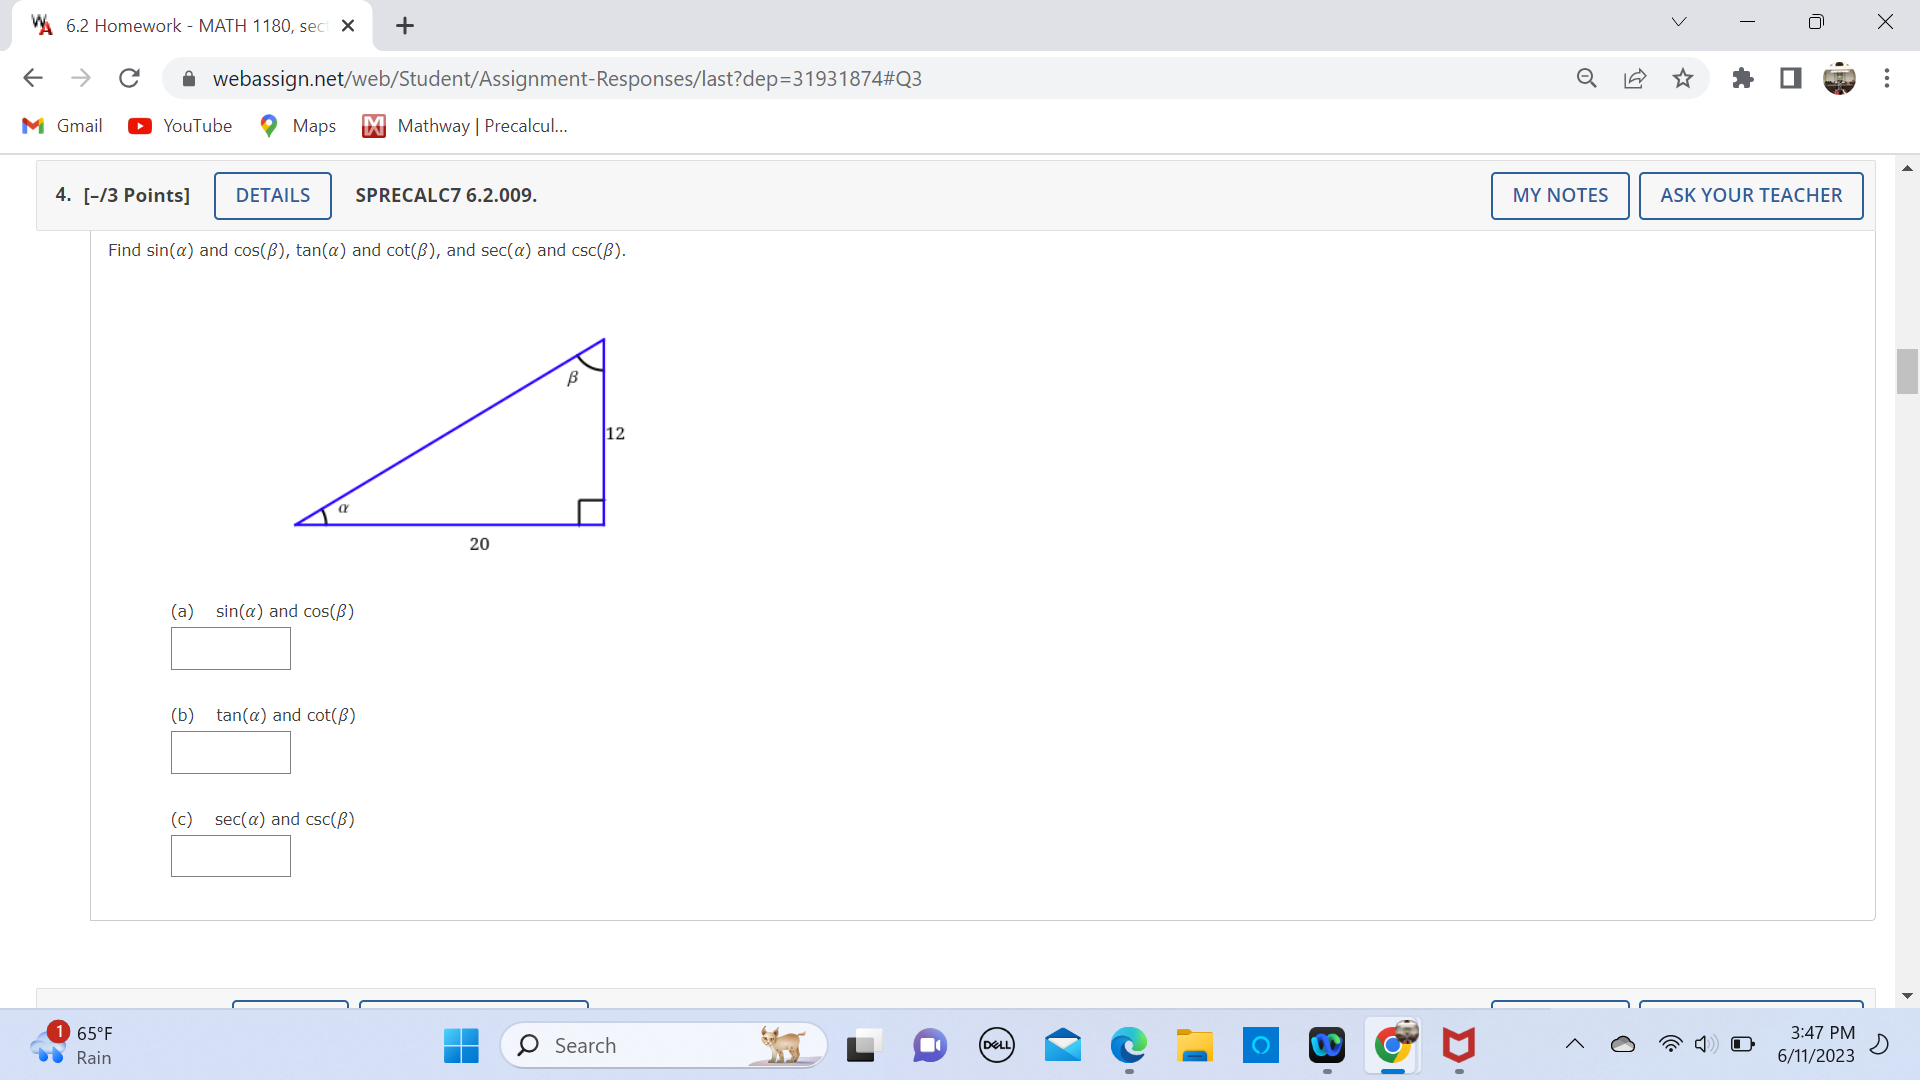The width and height of the screenshot is (1920, 1080).
Task: Click the browser back navigation arrow
Action: click(x=33, y=78)
